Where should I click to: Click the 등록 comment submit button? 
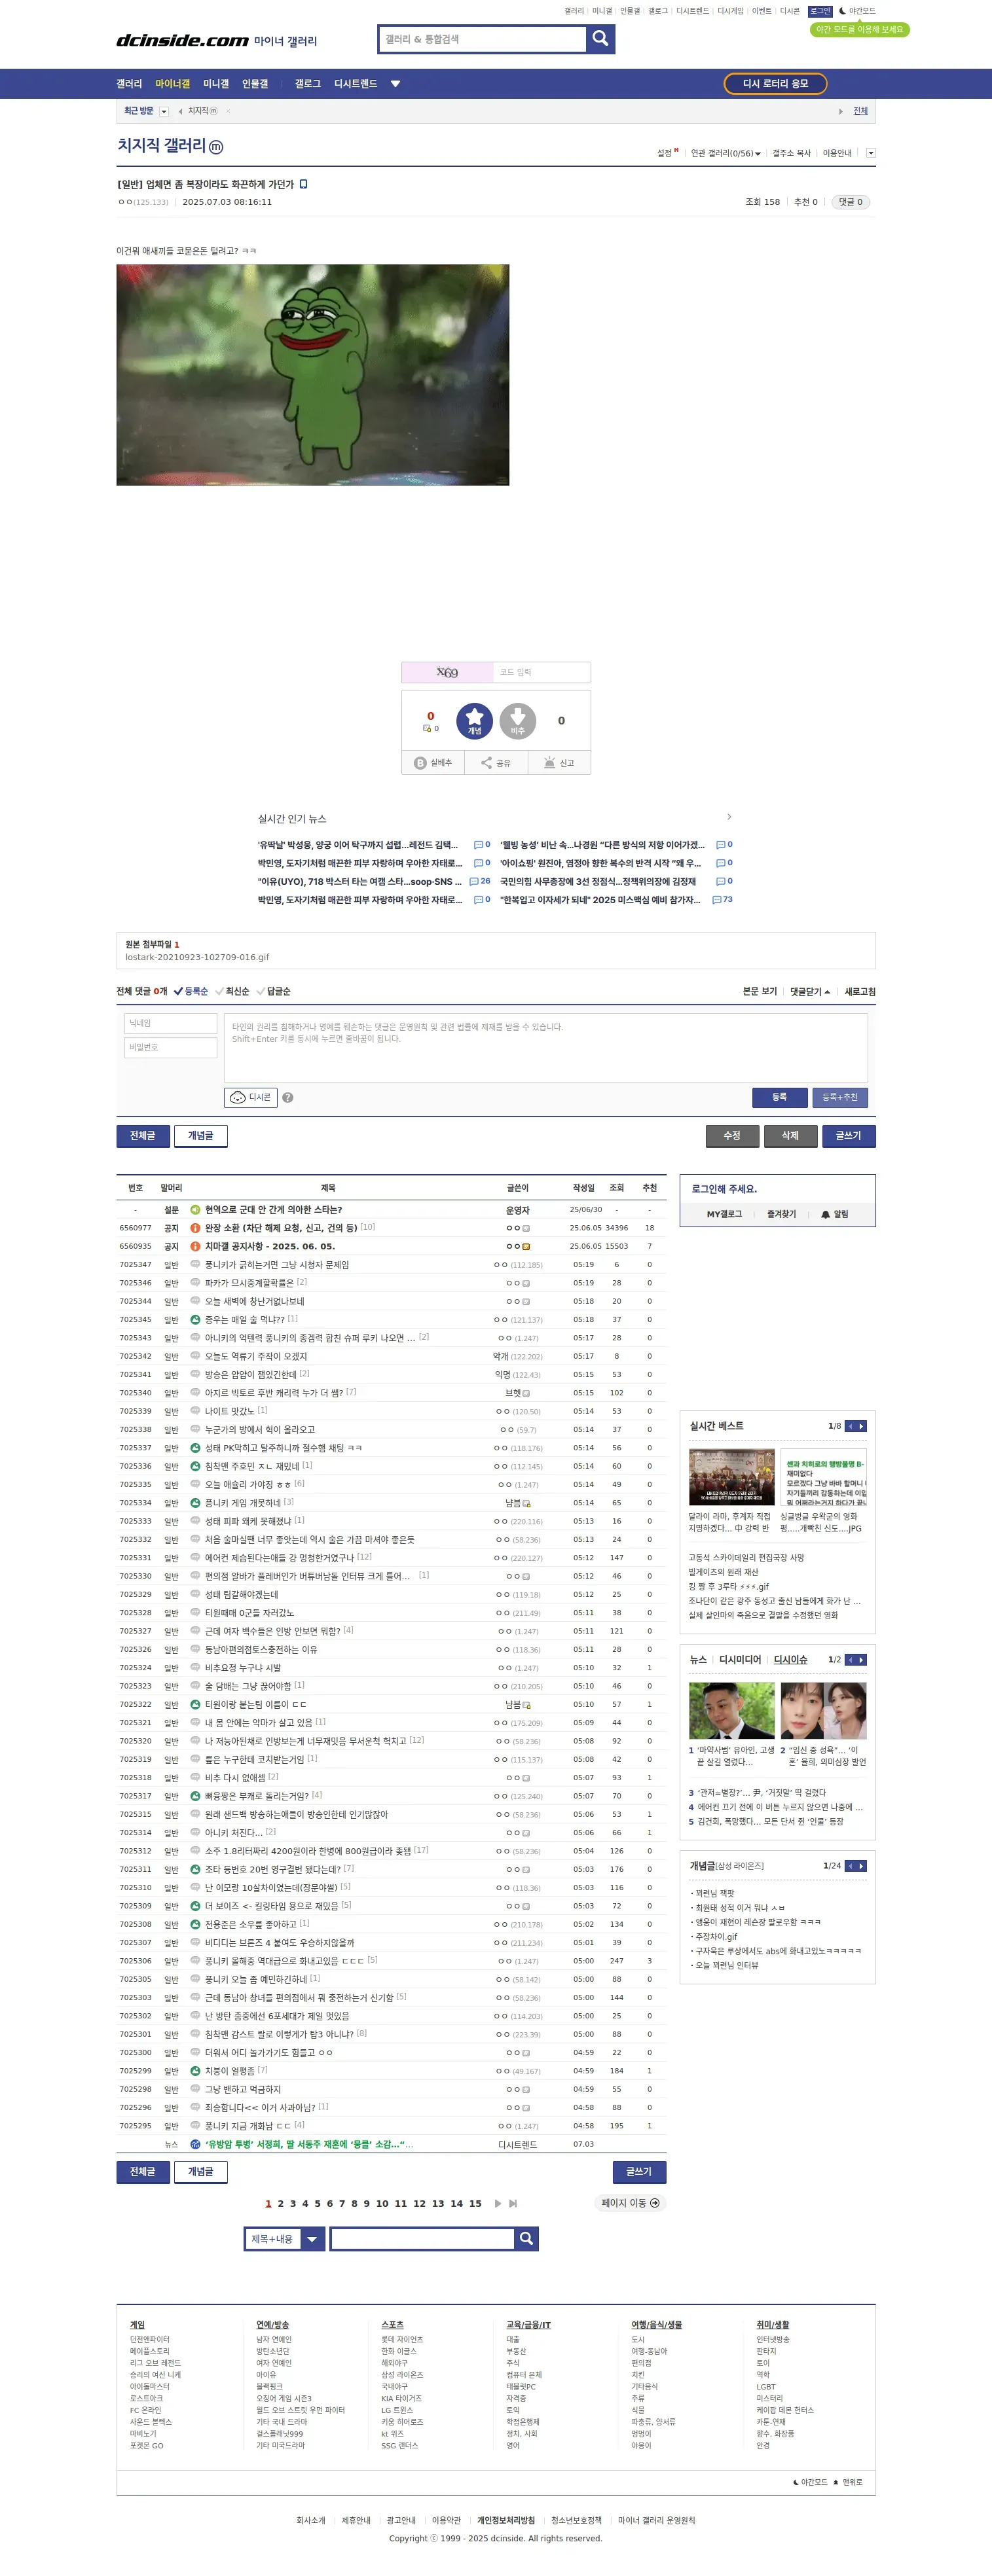[x=779, y=1097]
